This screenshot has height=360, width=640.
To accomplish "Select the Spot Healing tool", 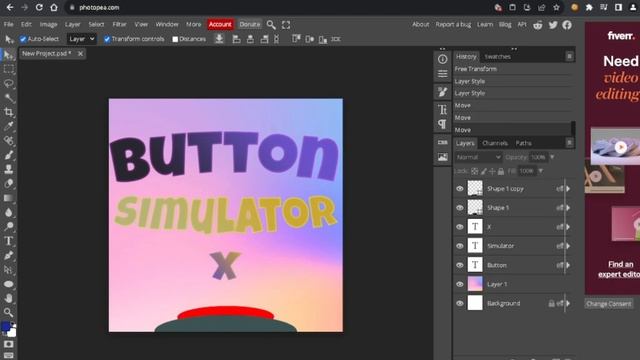I will coord(9,140).
